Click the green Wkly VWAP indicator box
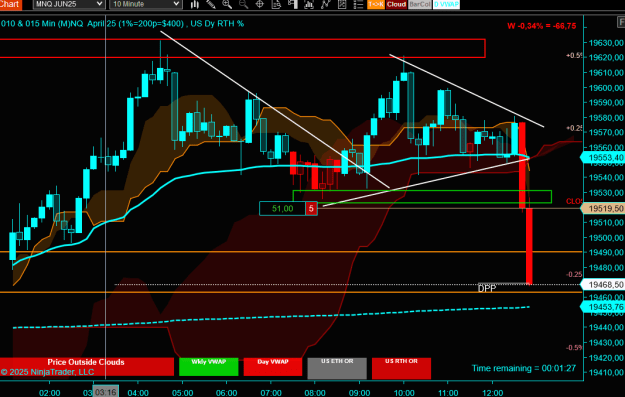The width and height of the screenshot is (625, 397). [209, 367]
